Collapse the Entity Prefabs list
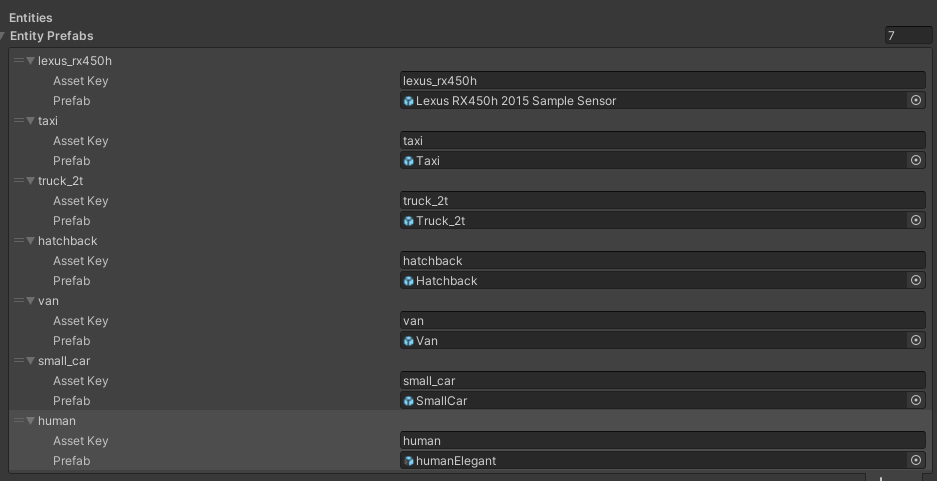The height and width of the screenshot is (481, 937). (4, 36)
